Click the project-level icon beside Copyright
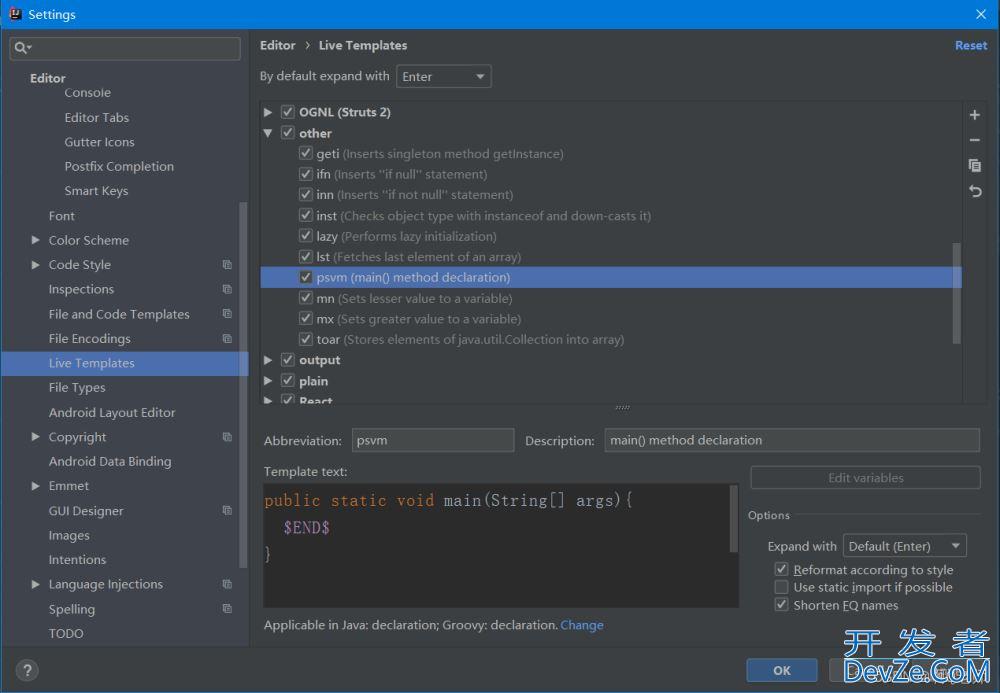 [227, 437]
